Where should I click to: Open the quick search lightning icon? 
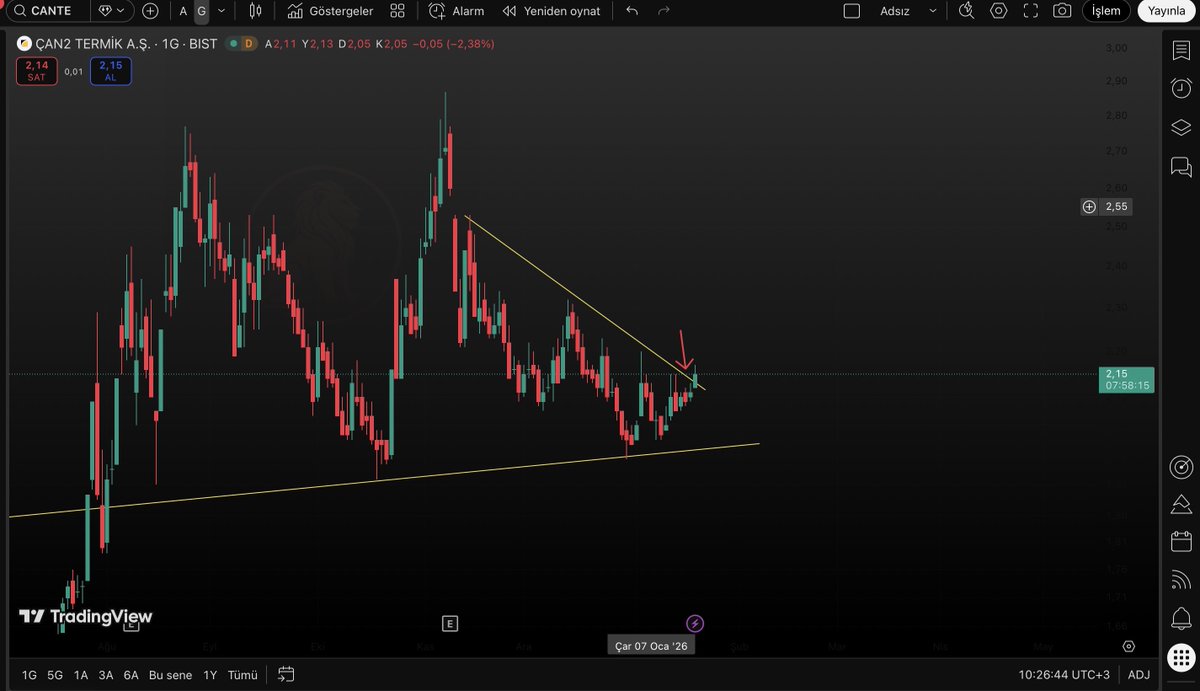click(x=966, y=11)
